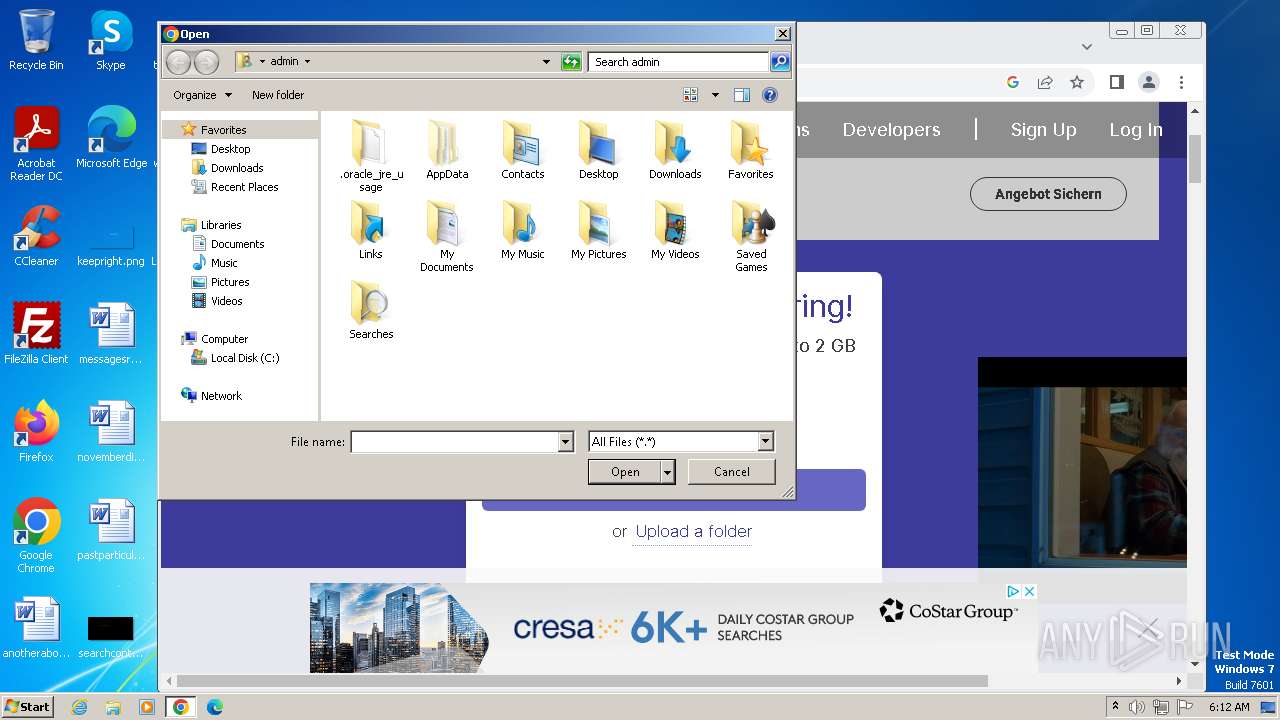Image resolution: width=1280 pixels, height=720 pixels.
Task: Click the Cancel button
Action: point(731,472)
